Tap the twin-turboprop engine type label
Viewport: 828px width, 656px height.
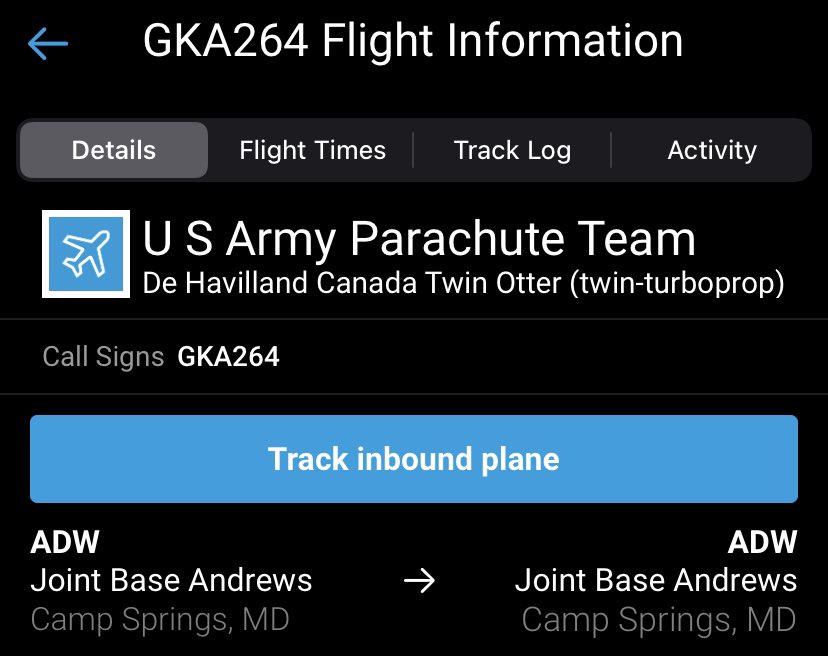click(676, 283)
